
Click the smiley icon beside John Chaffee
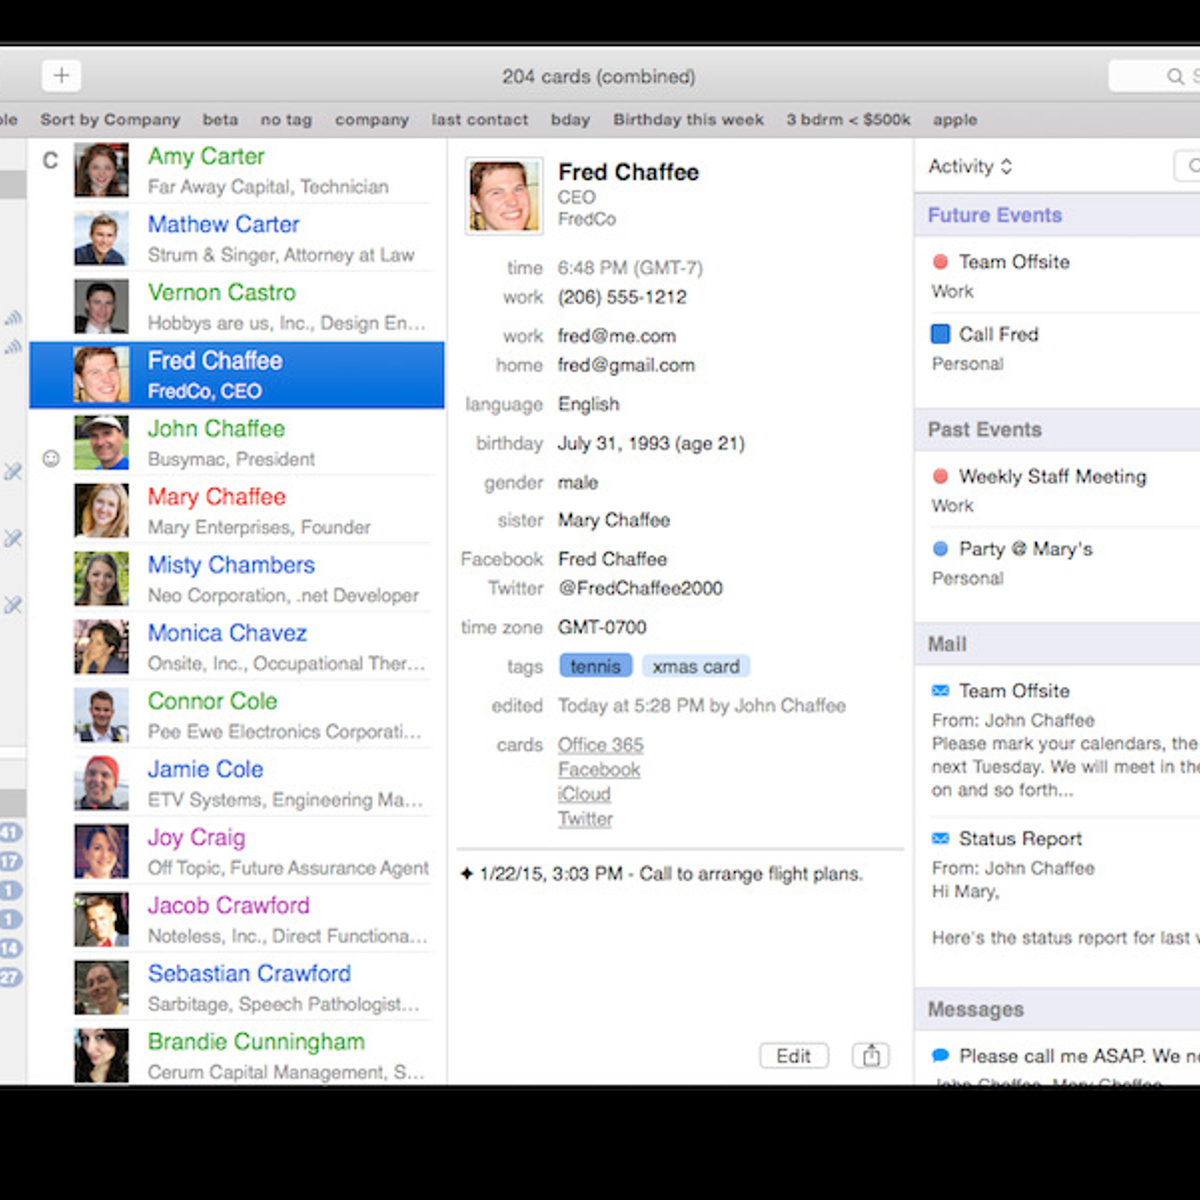[x=51, y=459]
